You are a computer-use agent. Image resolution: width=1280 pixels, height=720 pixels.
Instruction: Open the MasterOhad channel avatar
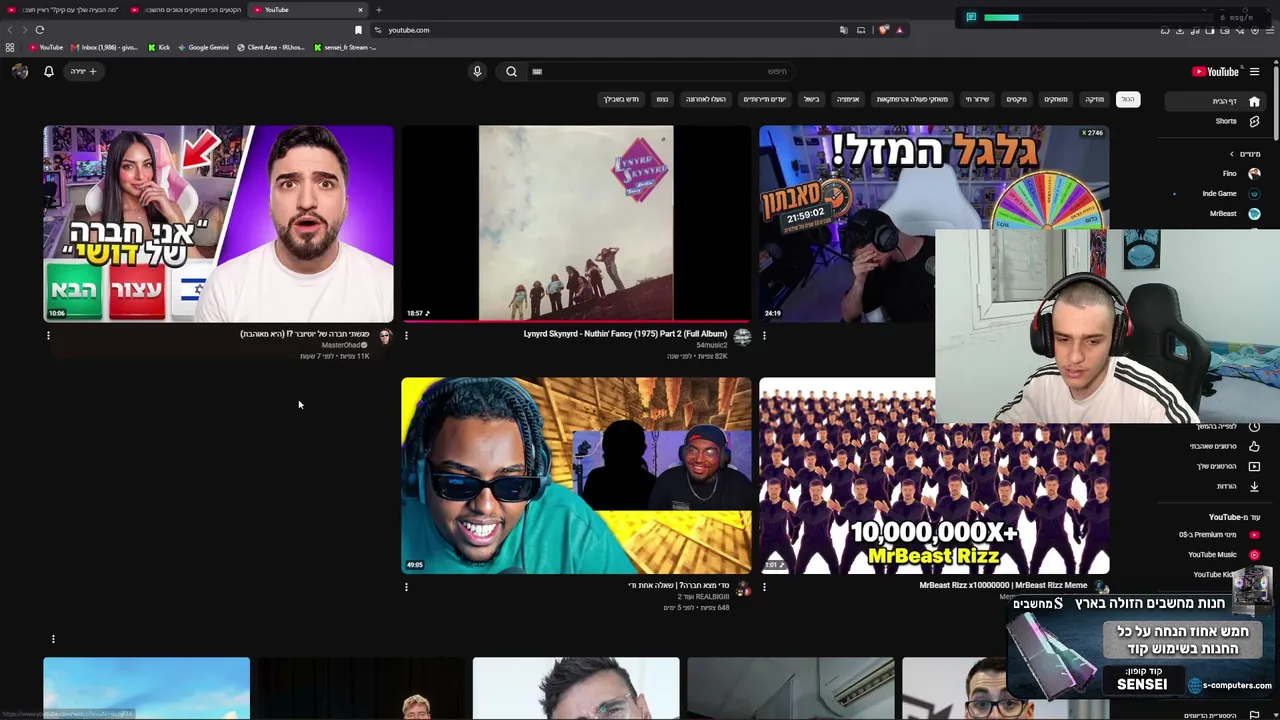coord(385,338)
